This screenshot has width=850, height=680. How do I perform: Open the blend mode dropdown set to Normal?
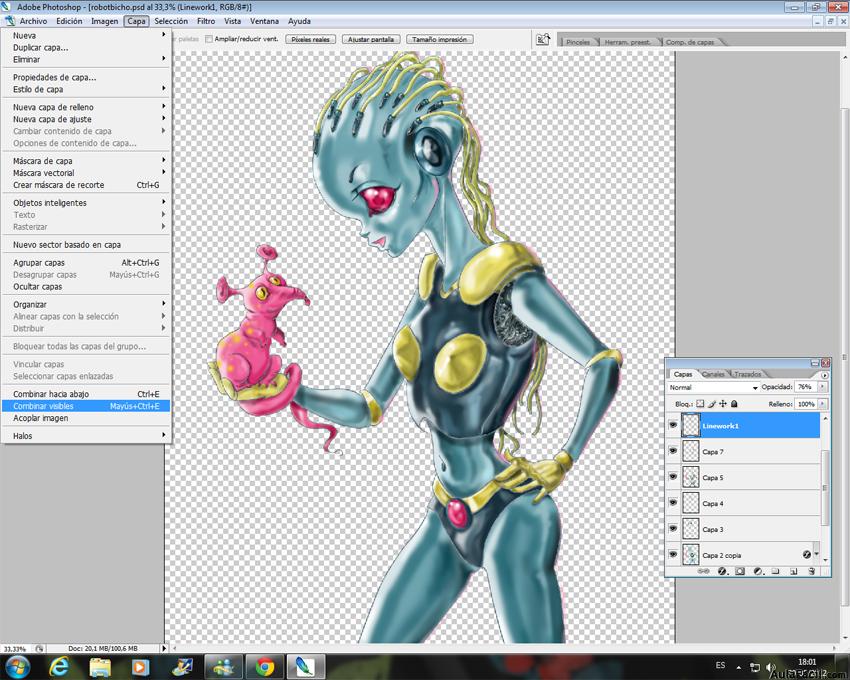[x=713, y=387]
